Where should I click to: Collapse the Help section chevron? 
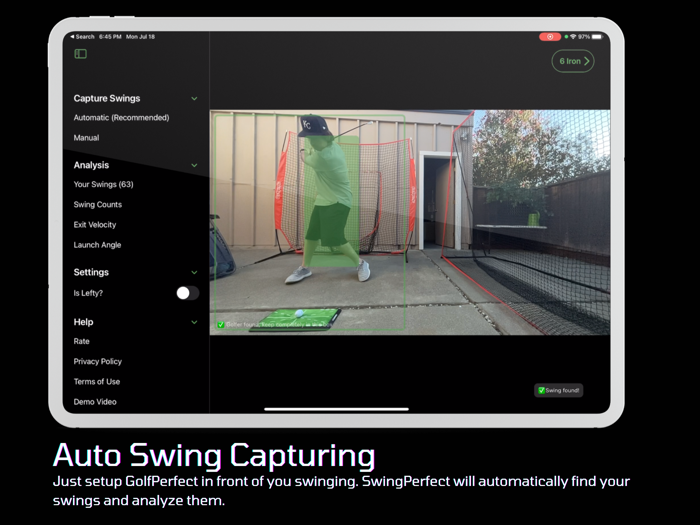pos(194,322)
